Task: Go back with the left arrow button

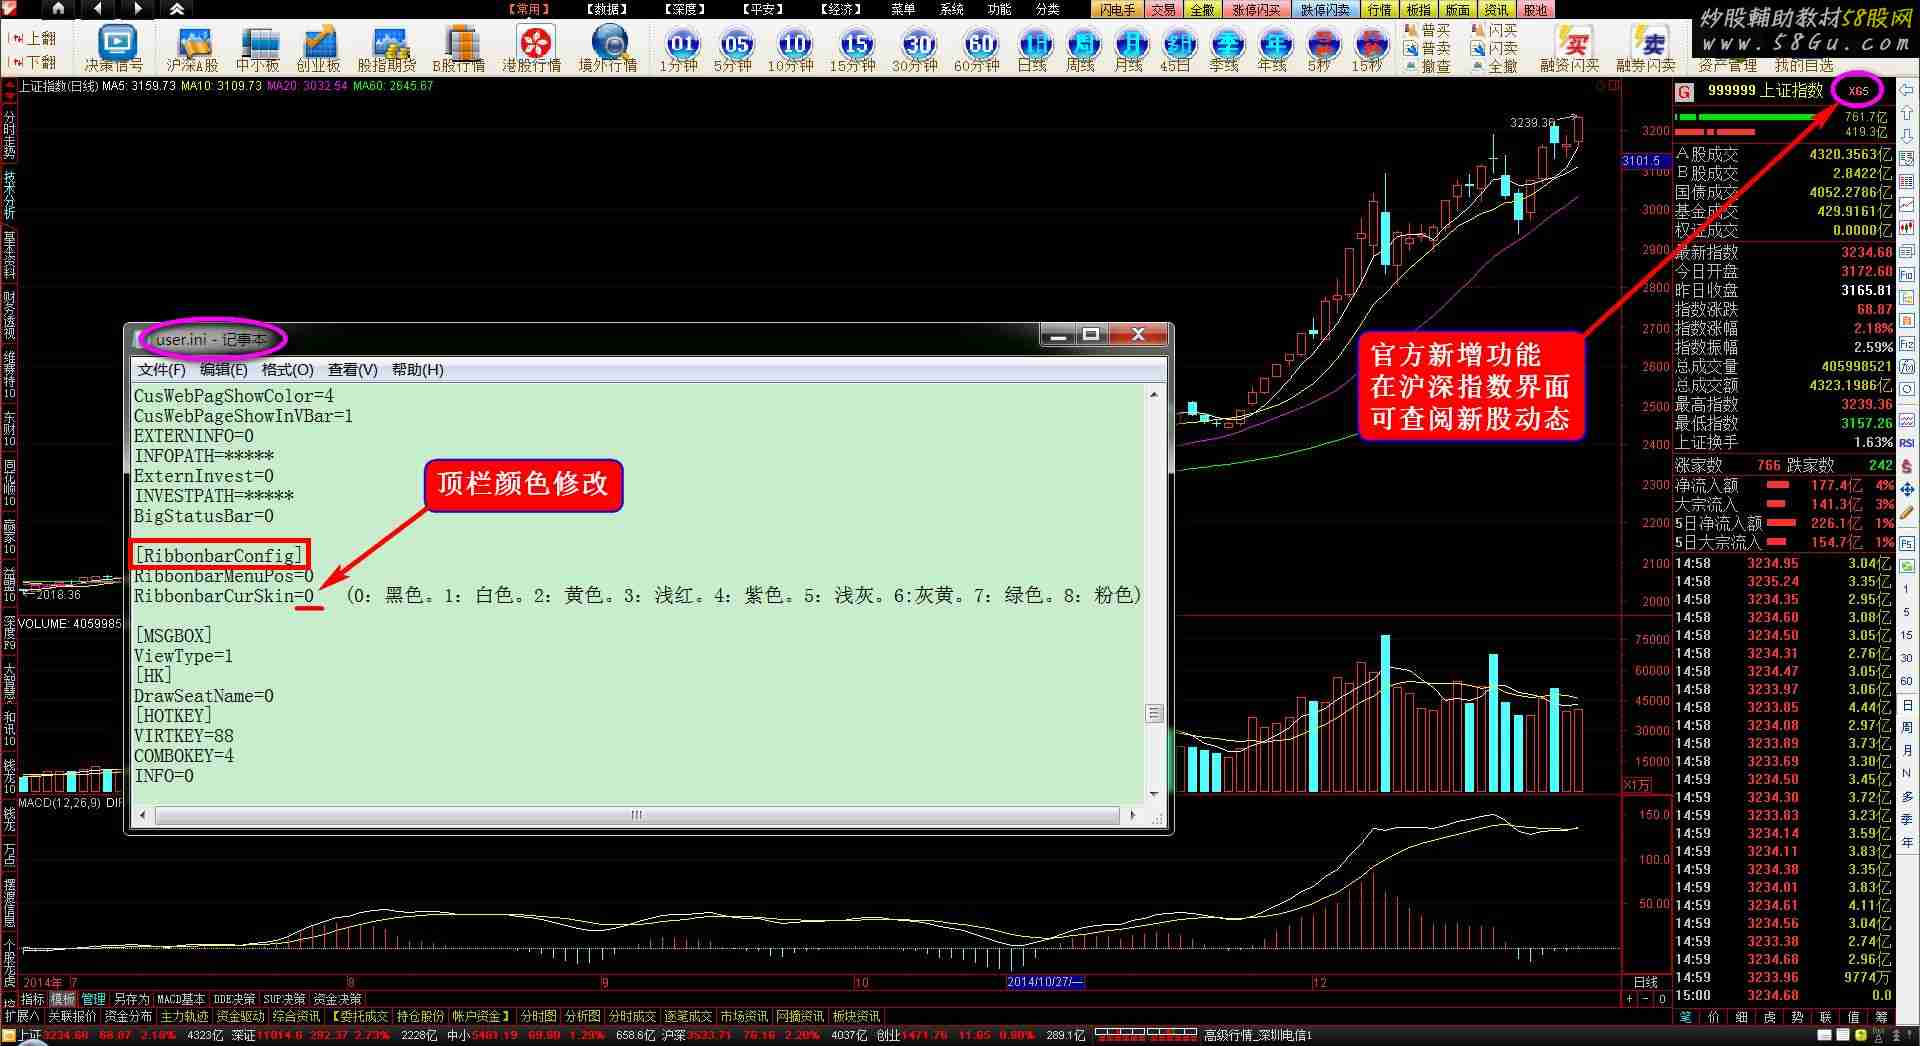Action: [98, 9]
